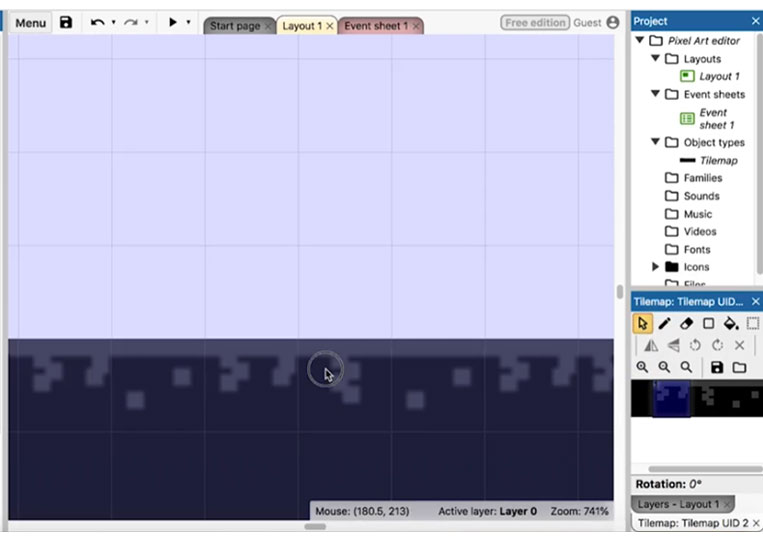Close the Layout 1 tab

pyautogui.click(x=329, y=26)
